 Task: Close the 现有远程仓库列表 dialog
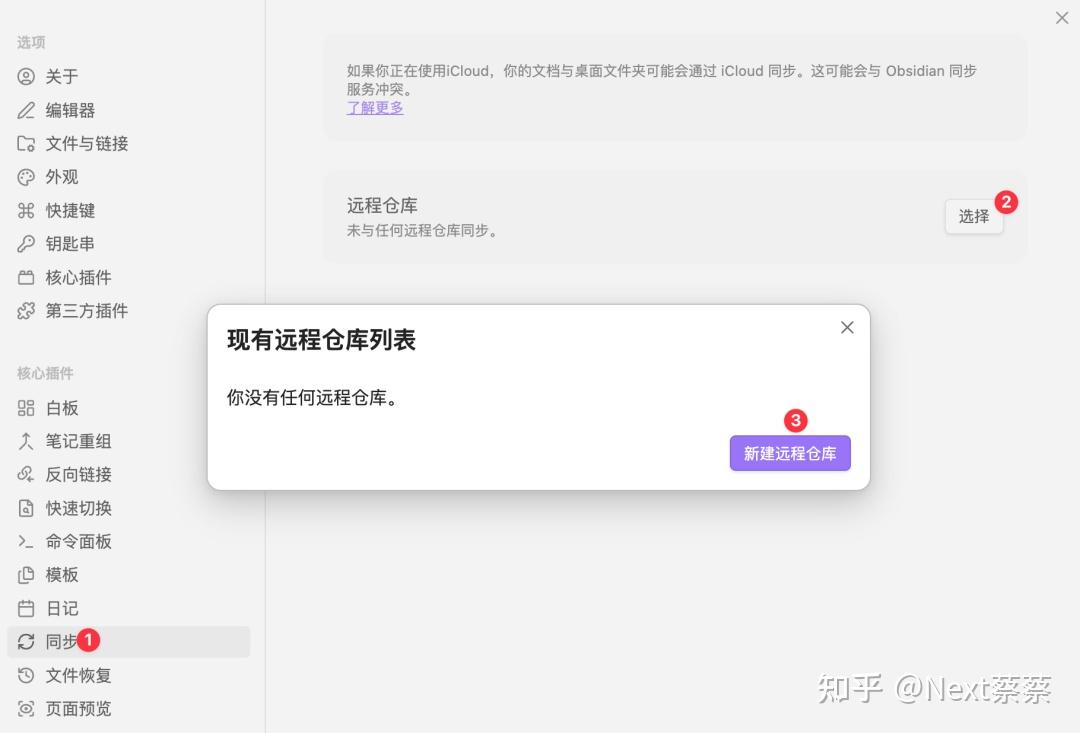847,327
